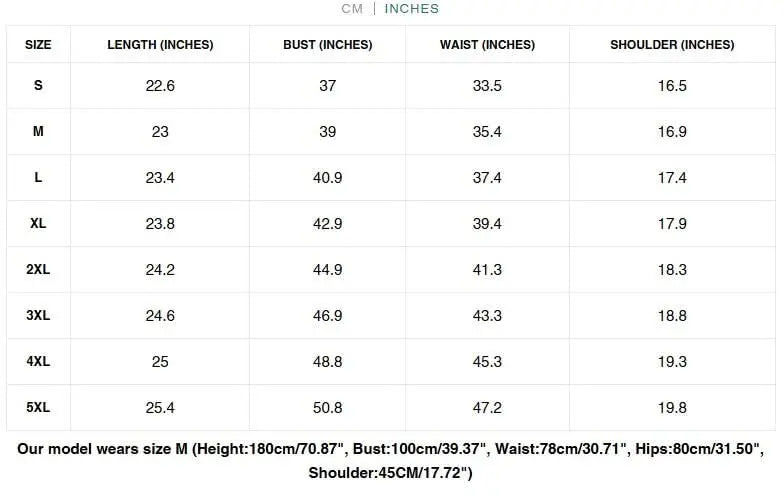Click shoulder value 19.8 for 5XL
Image resolution: width=784 pixels, height=503 pixels.
click(672, 408)
